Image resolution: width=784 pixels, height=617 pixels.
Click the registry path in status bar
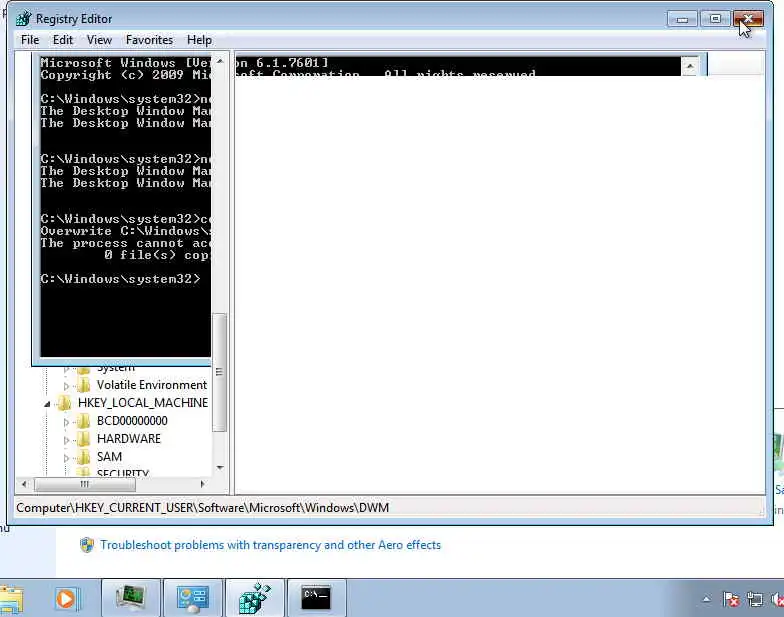tap(202, 508)
